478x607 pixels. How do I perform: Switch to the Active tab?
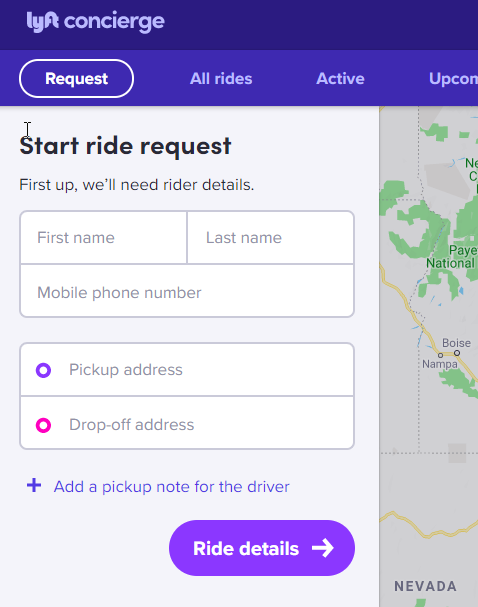340,79
